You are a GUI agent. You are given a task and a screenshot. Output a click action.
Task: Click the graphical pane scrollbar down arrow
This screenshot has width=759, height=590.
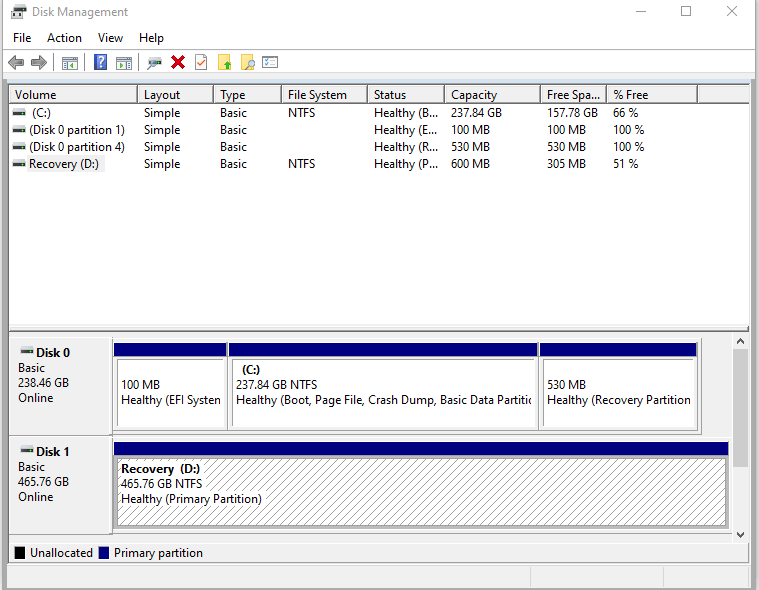point(740,534)
